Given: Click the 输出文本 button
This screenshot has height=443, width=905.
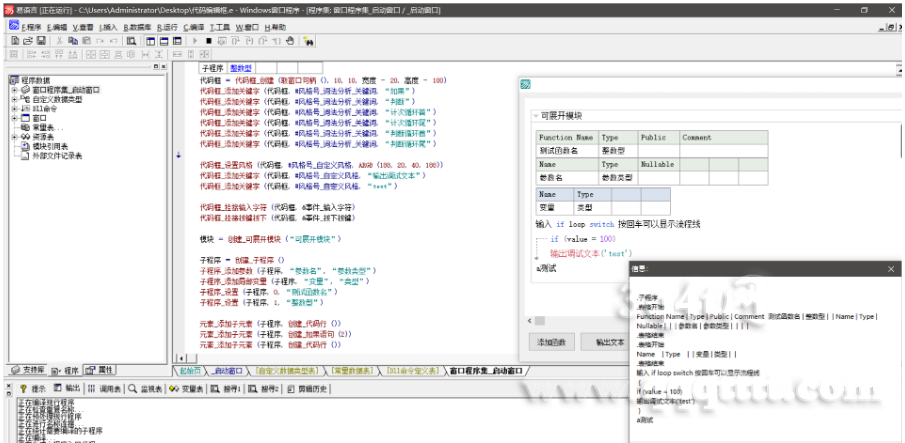Looking at the screenshot, I should click(607, 341).
